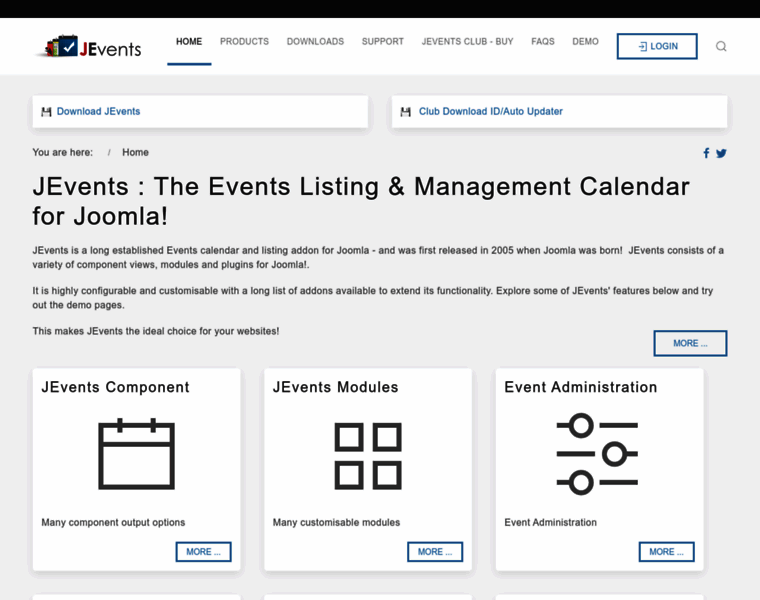This screenshot has width=760, height=600.
Task: Click the JEvents logo
Action: pyautogui.click(x=88, y=47)
